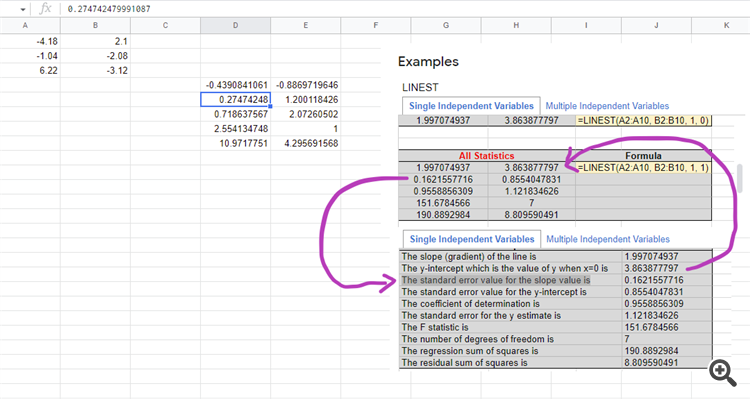Image resolution: width=750 pixels, height=399 pixels.
Task: Click cell with value 10.9717751
Action: [x=235, y=143]
